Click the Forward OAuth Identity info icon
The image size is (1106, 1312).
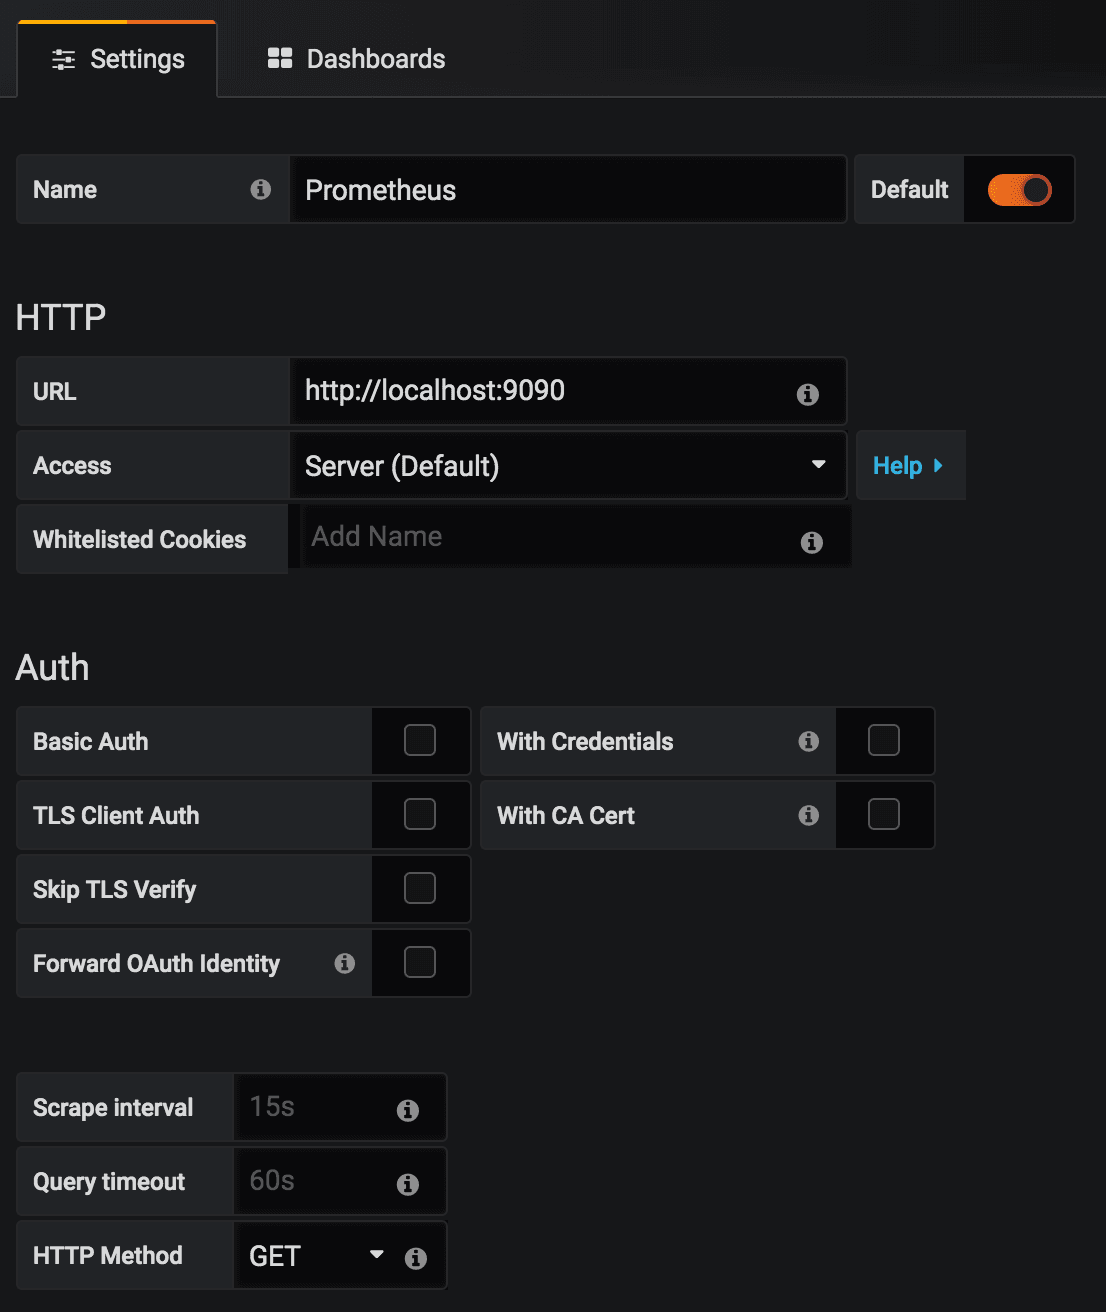coord(345,963)
